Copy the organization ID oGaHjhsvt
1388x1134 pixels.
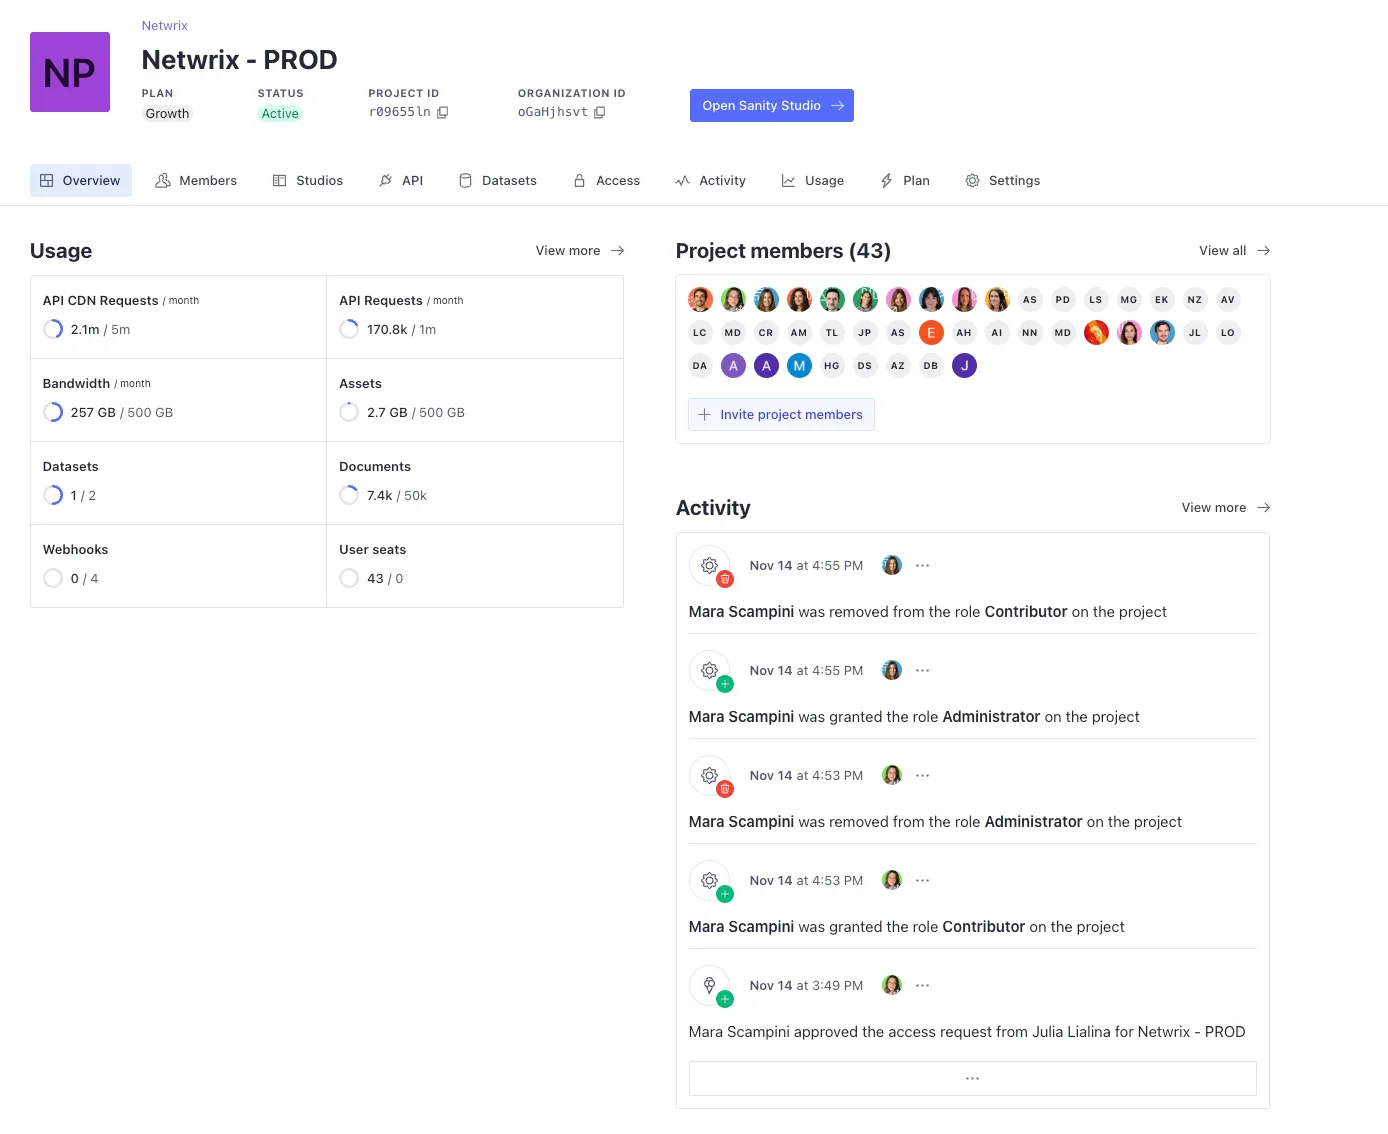[599, 112]
